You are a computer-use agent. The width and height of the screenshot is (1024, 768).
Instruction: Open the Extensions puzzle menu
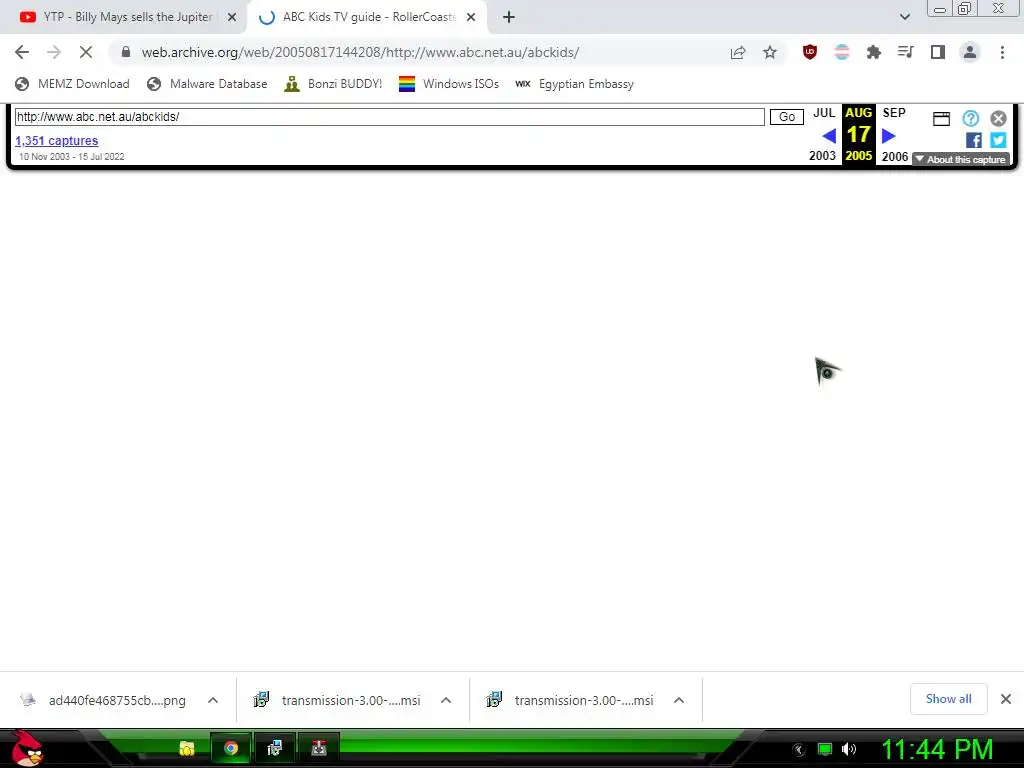tap(873, 52)
